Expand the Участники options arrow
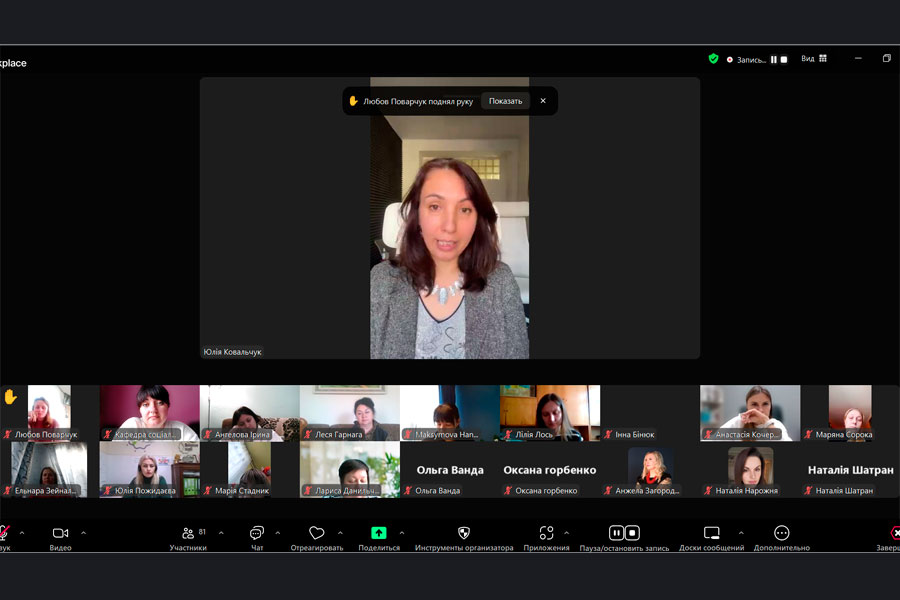900x600 pixels. (x=221, y=533)
